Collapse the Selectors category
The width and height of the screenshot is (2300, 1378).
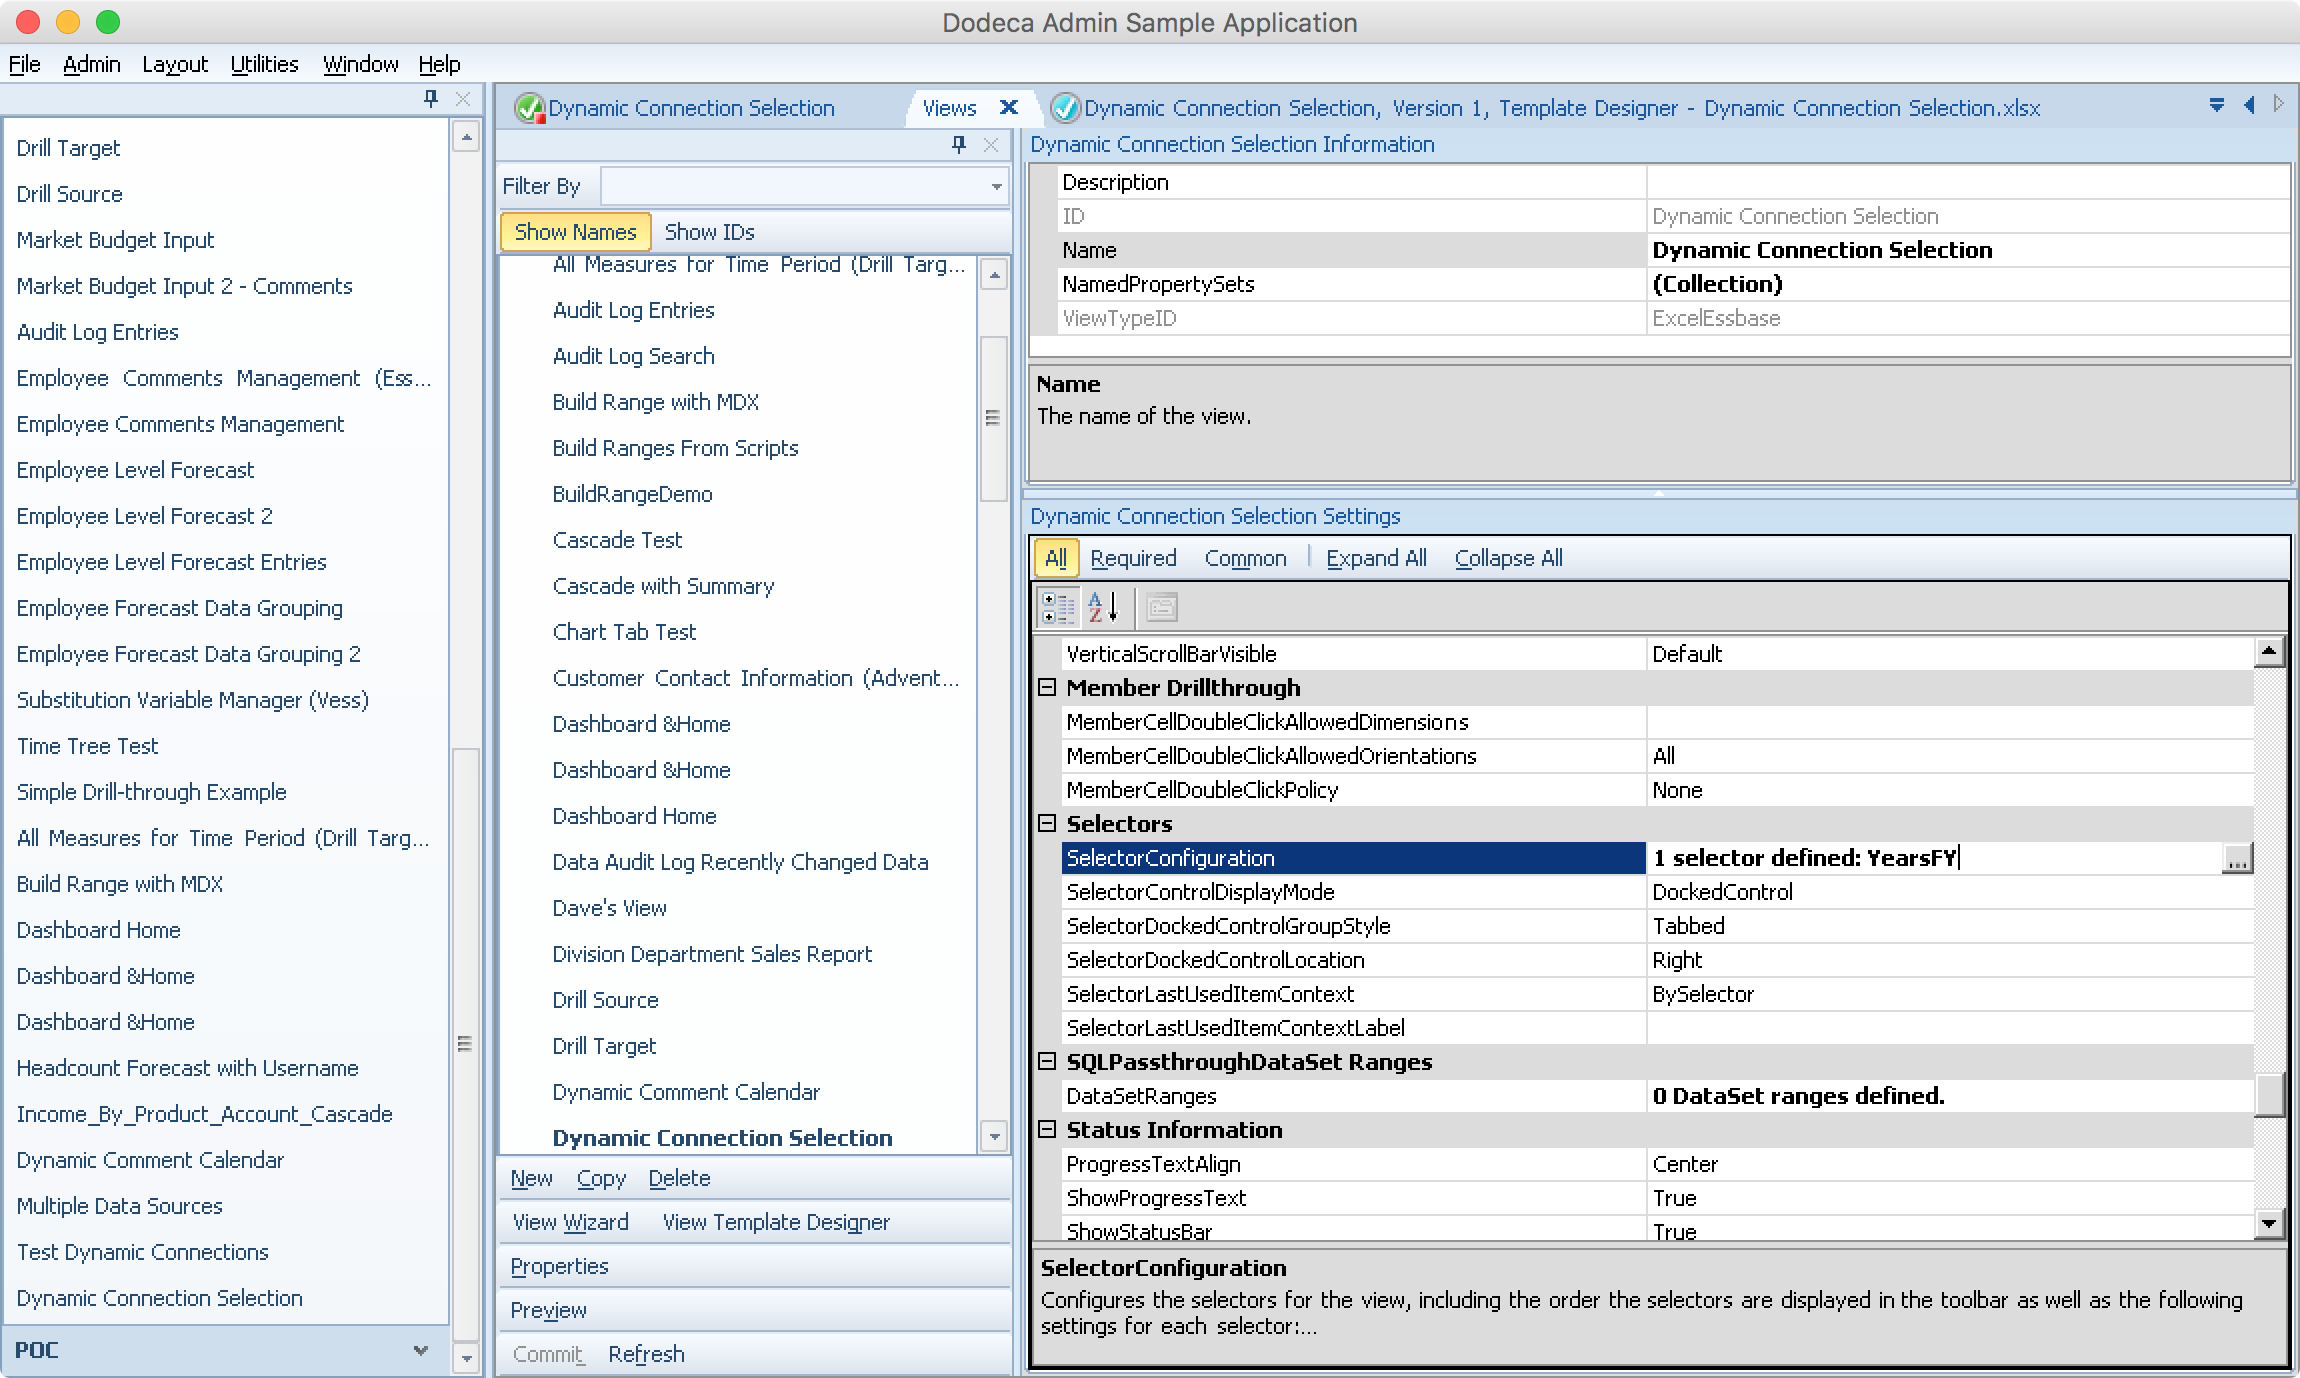coord(1047,823)
